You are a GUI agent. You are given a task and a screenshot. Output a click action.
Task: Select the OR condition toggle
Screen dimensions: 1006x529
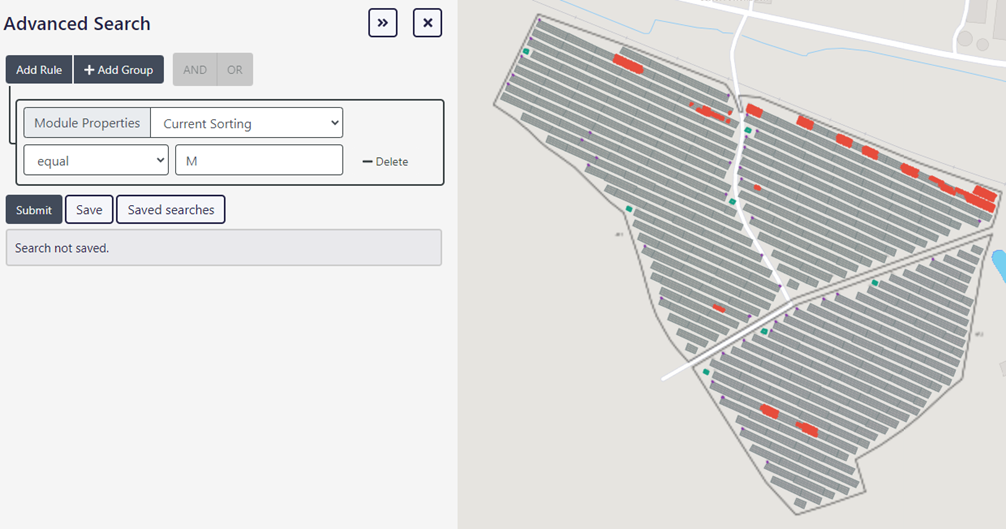click(x=235, y=69)
